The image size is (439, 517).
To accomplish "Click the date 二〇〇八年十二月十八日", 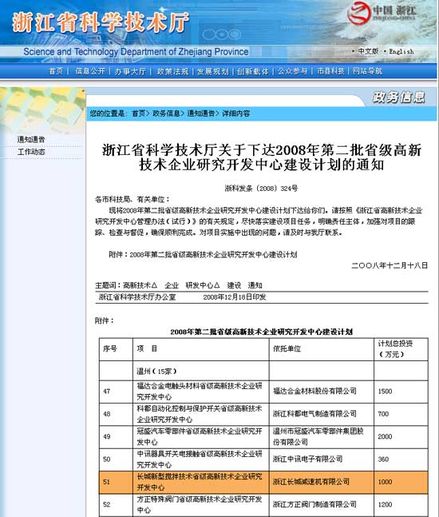I will (390, 266).
